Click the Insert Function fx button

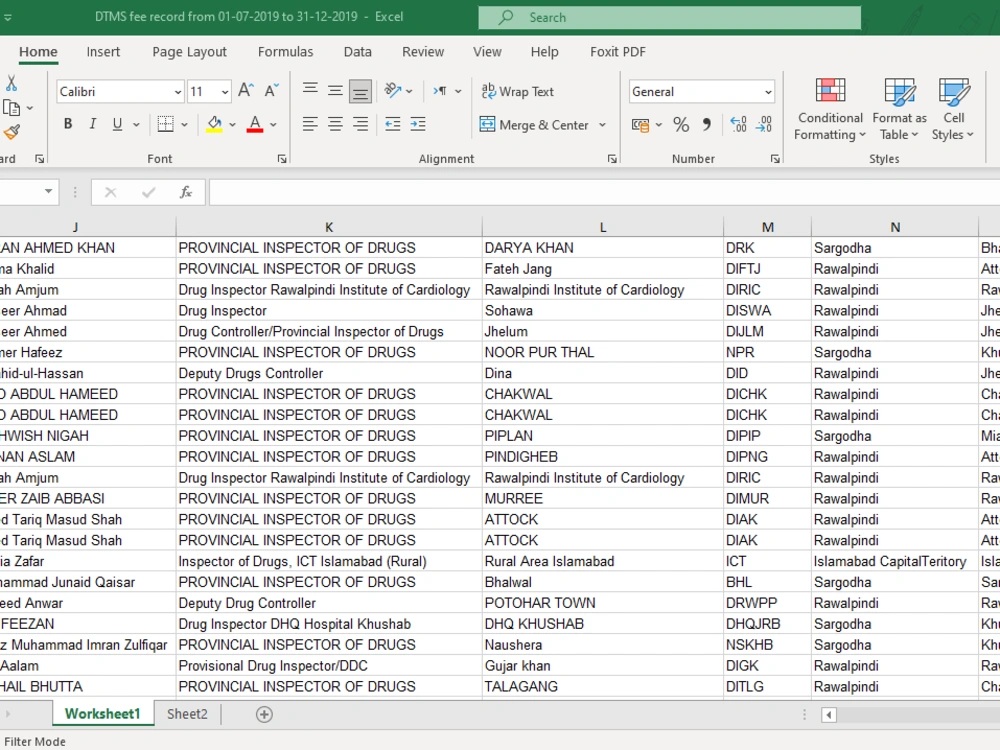point(186,192)
